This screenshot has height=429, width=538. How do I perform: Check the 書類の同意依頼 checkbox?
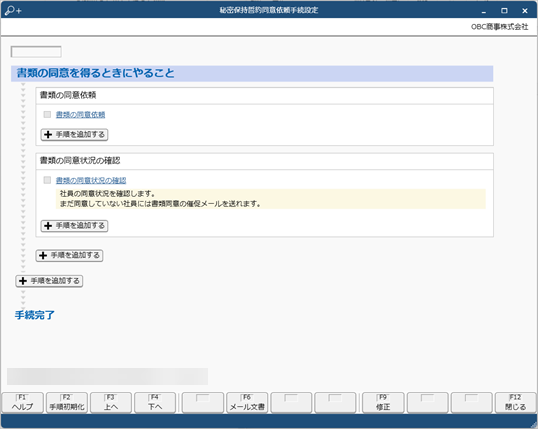click(47, 114)
